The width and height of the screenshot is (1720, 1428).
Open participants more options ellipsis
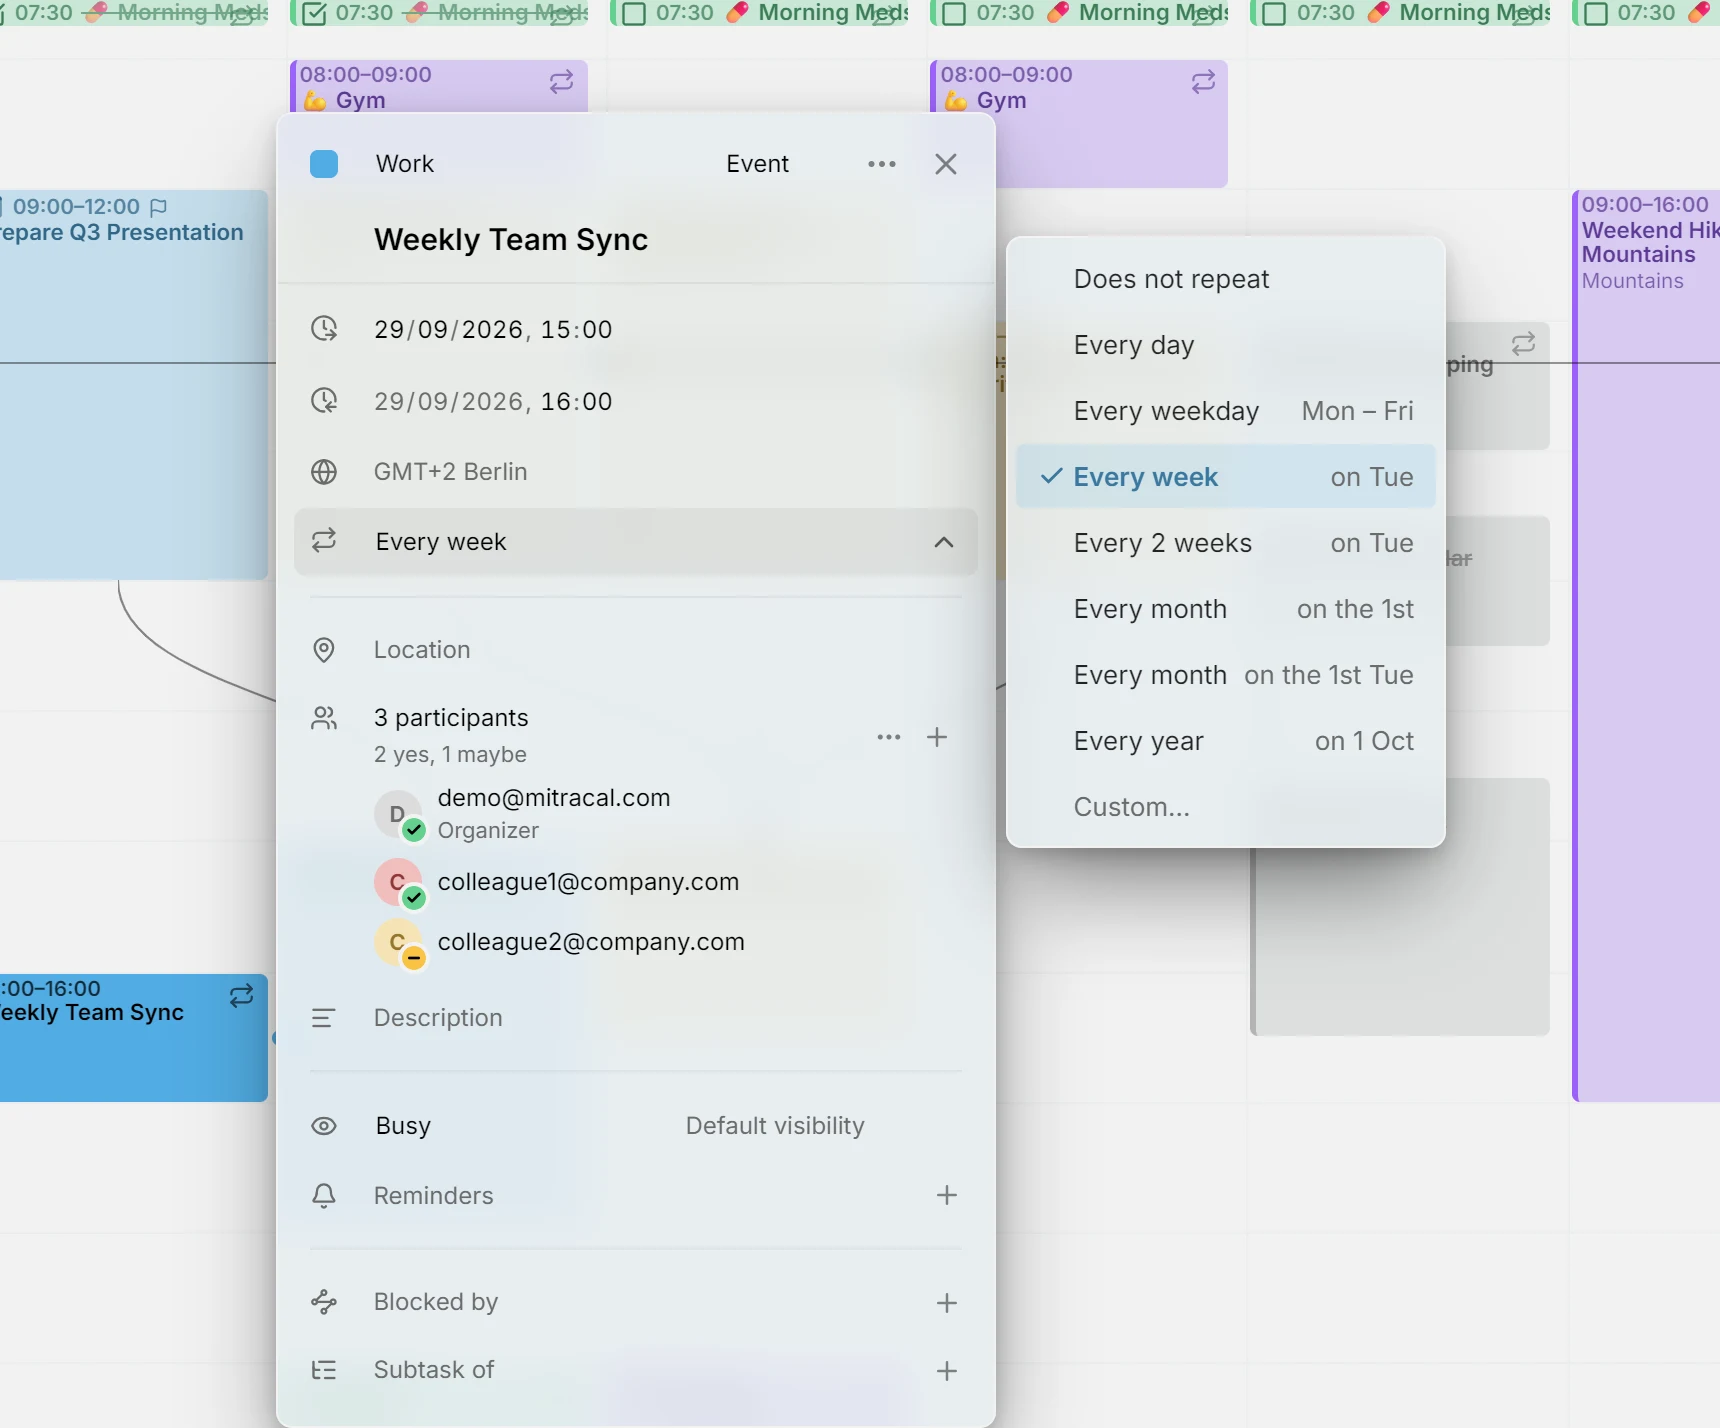click(889, 738)
